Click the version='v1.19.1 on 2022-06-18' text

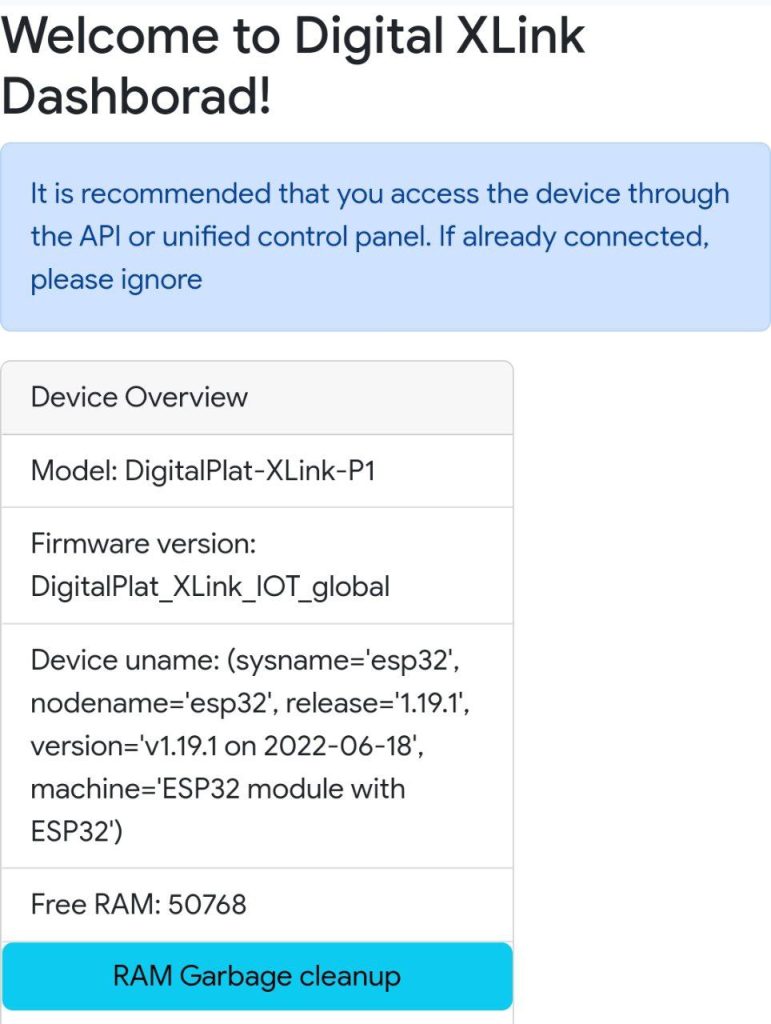pyautogui.click(x=219, y=747)
